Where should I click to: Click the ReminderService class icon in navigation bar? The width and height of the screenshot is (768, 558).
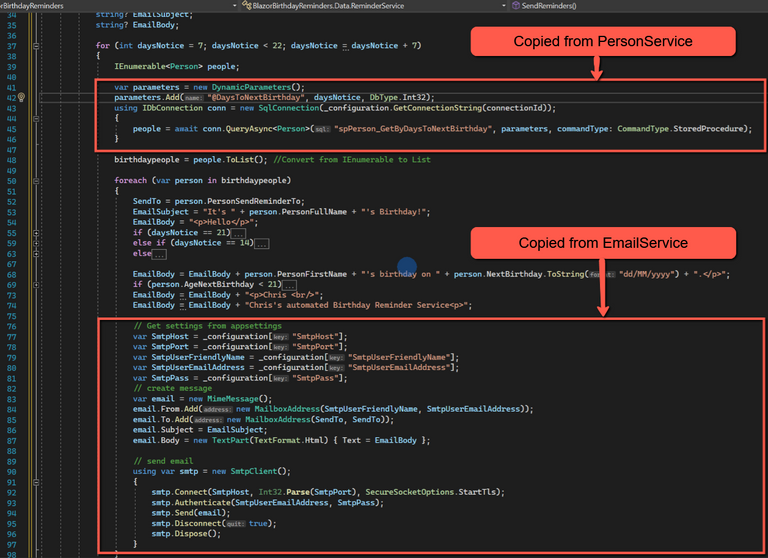coord(245,5)
